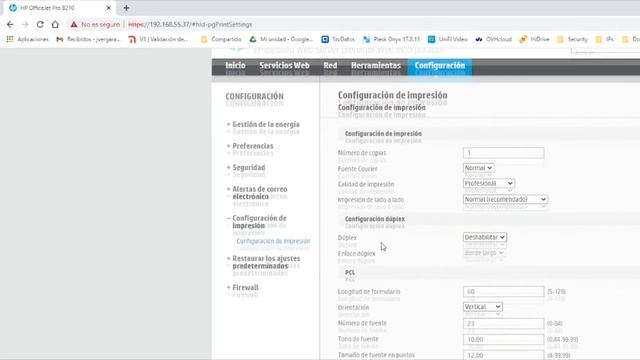Screen dimensions: 640x360
Task: Expand Gestión de la energía section
Action: click(x=263, y=124)
